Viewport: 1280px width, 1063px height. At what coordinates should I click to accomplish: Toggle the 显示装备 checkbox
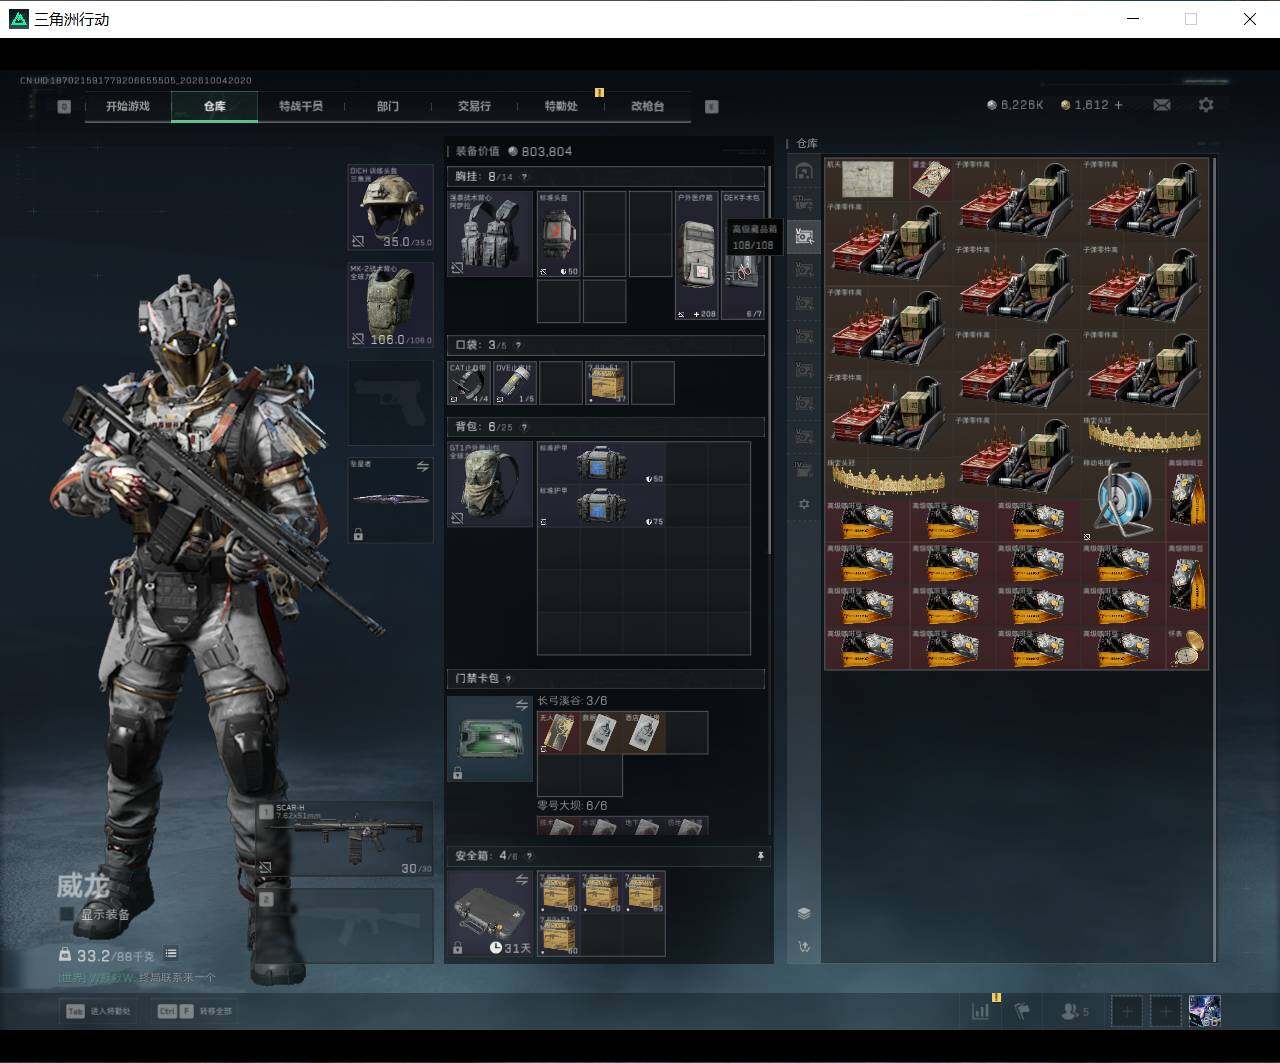(x=67, y=914)
